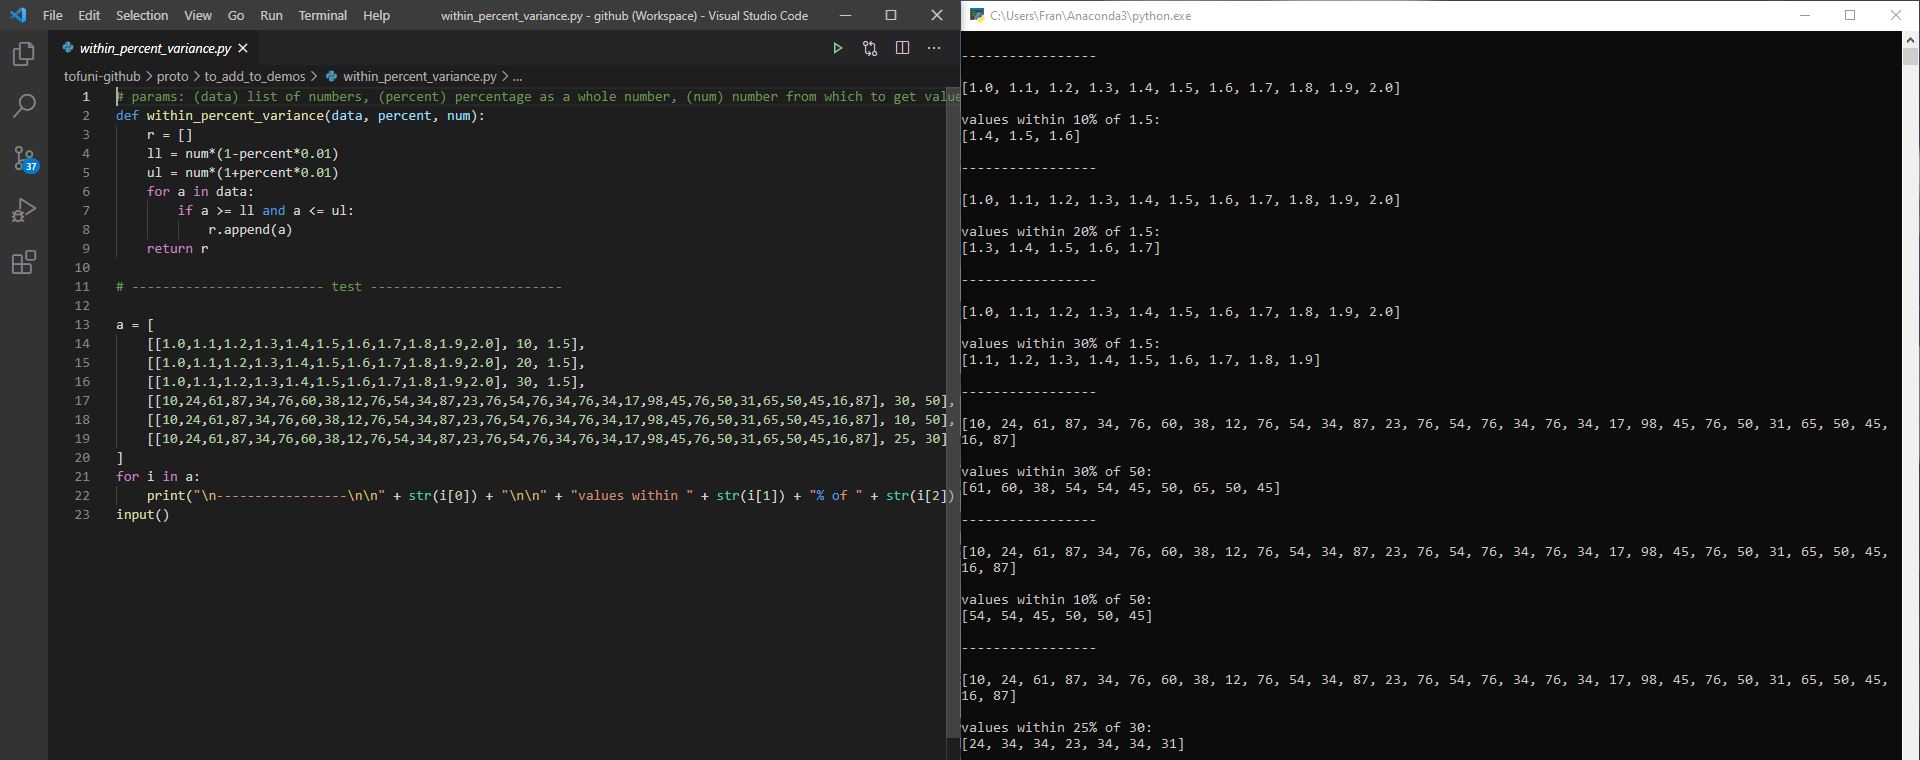Click 'values within 20% of 1.5:' in console
Viewport: 1920px width, 760px height.
1060,231
